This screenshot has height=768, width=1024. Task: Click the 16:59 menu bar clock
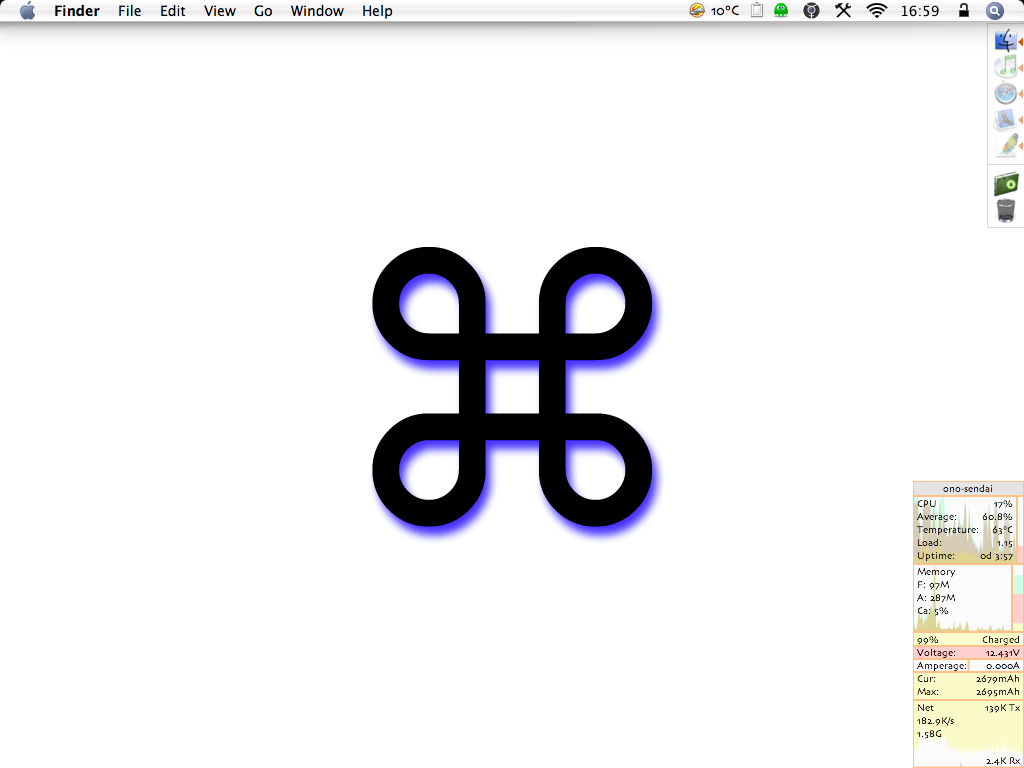pyautogui.click(x=920, y=11)
